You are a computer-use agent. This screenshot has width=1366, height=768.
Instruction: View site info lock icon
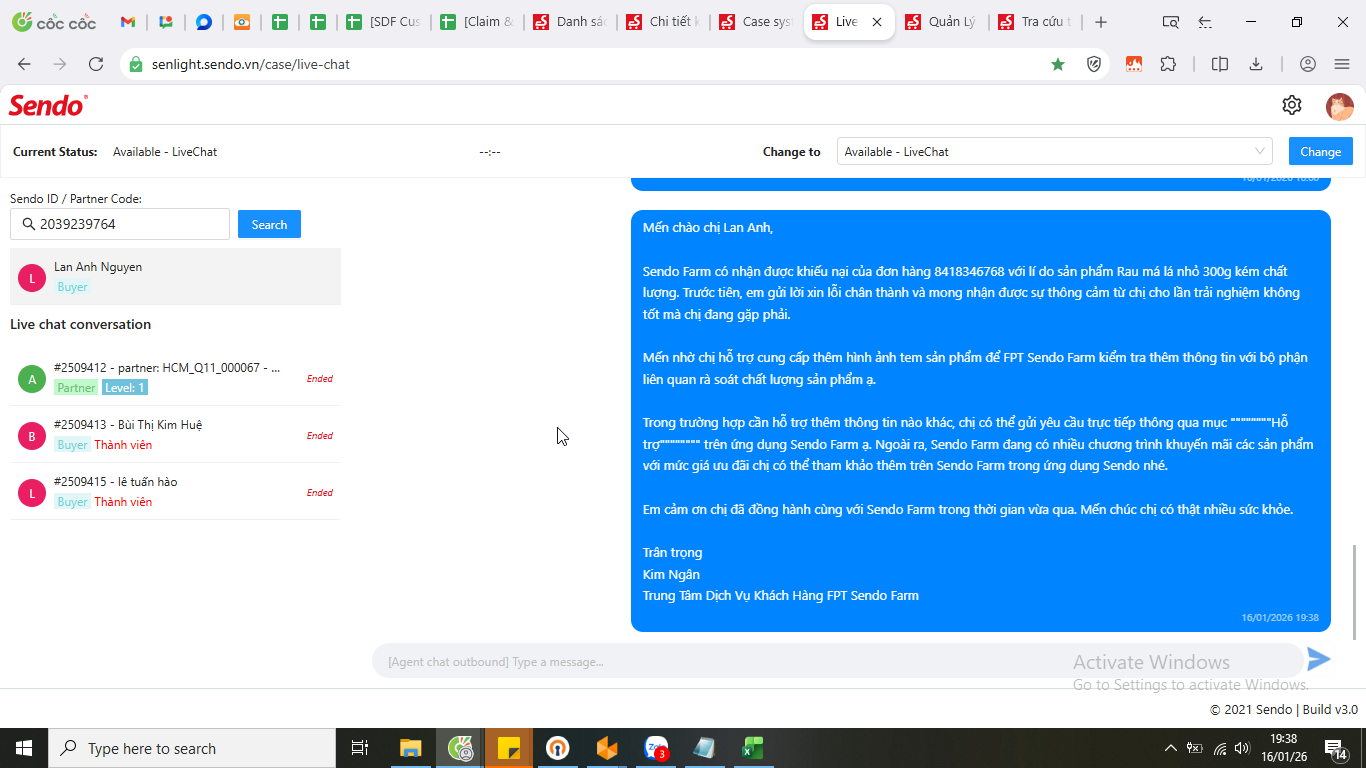pos(137,64)
